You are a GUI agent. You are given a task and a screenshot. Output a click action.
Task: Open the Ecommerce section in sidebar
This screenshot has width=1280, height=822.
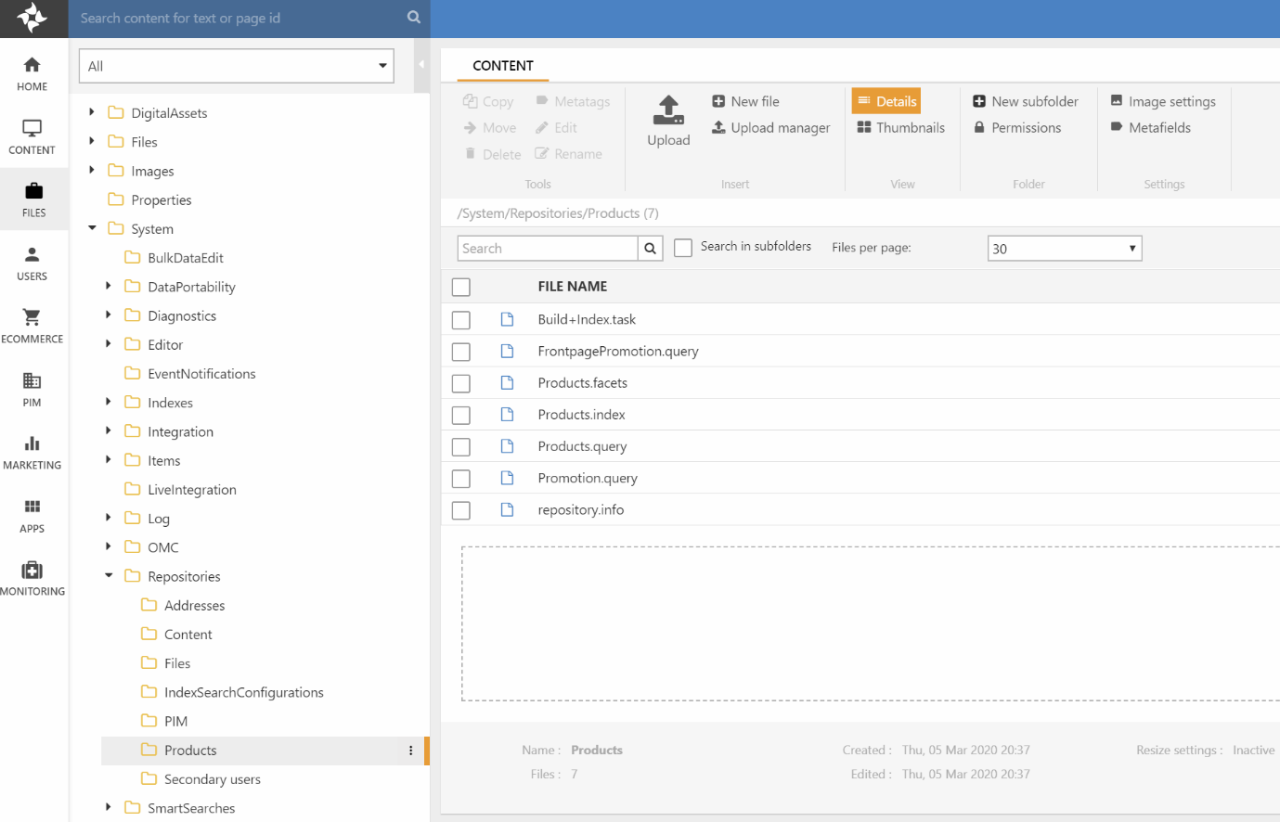(x=32, y=326)
